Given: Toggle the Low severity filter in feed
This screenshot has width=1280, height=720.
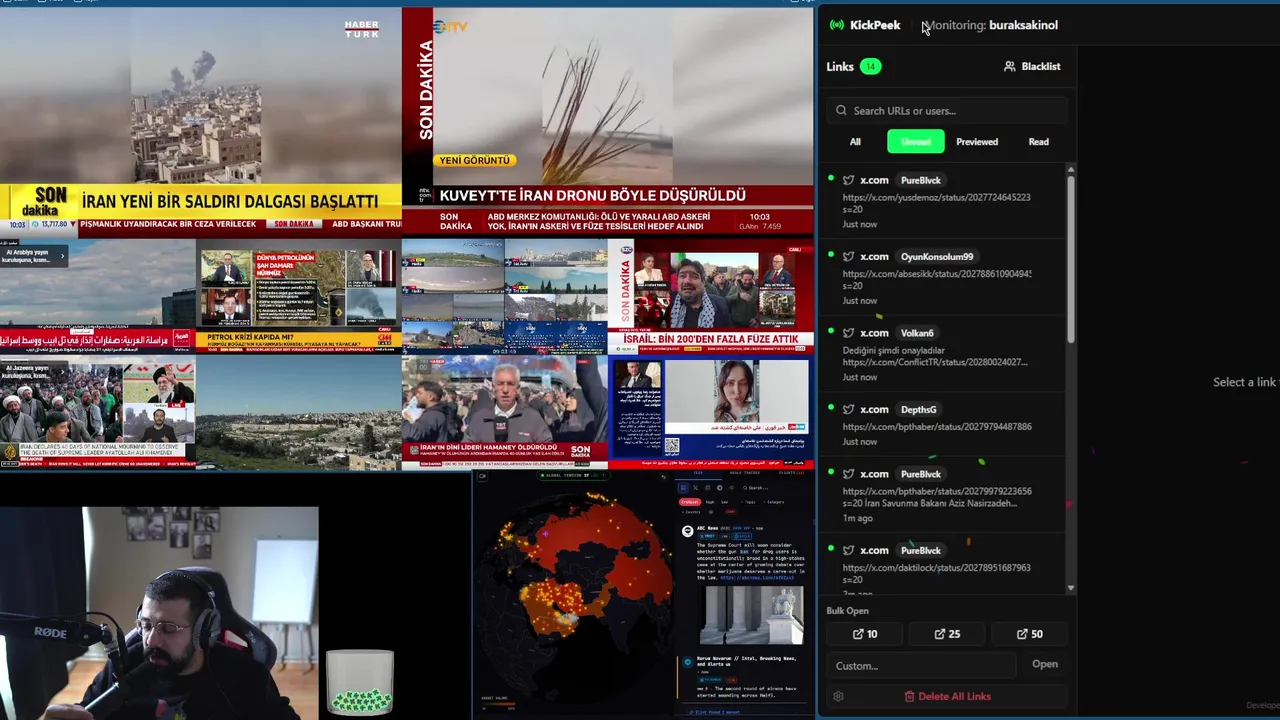Looking at the screenshot, I should click(724, 502).
